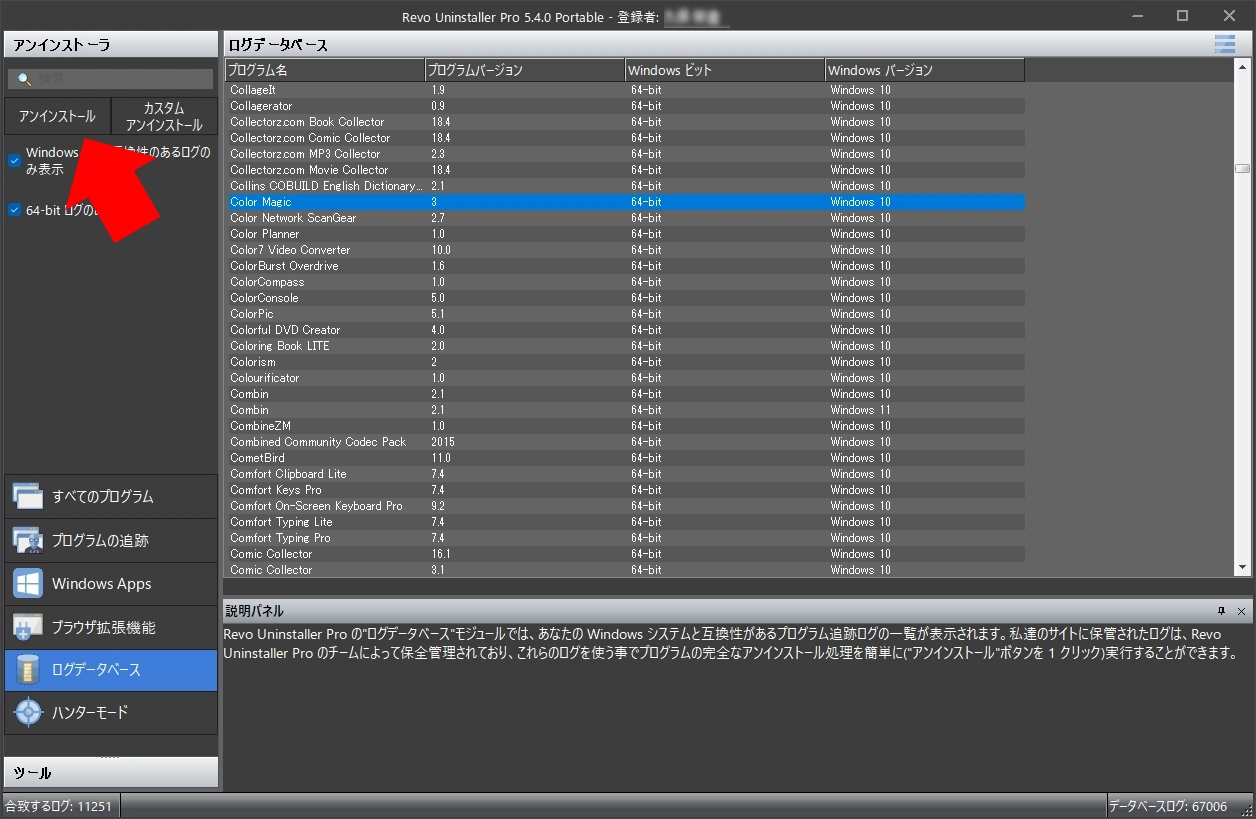Select the CombineZM row

(625, 426)
